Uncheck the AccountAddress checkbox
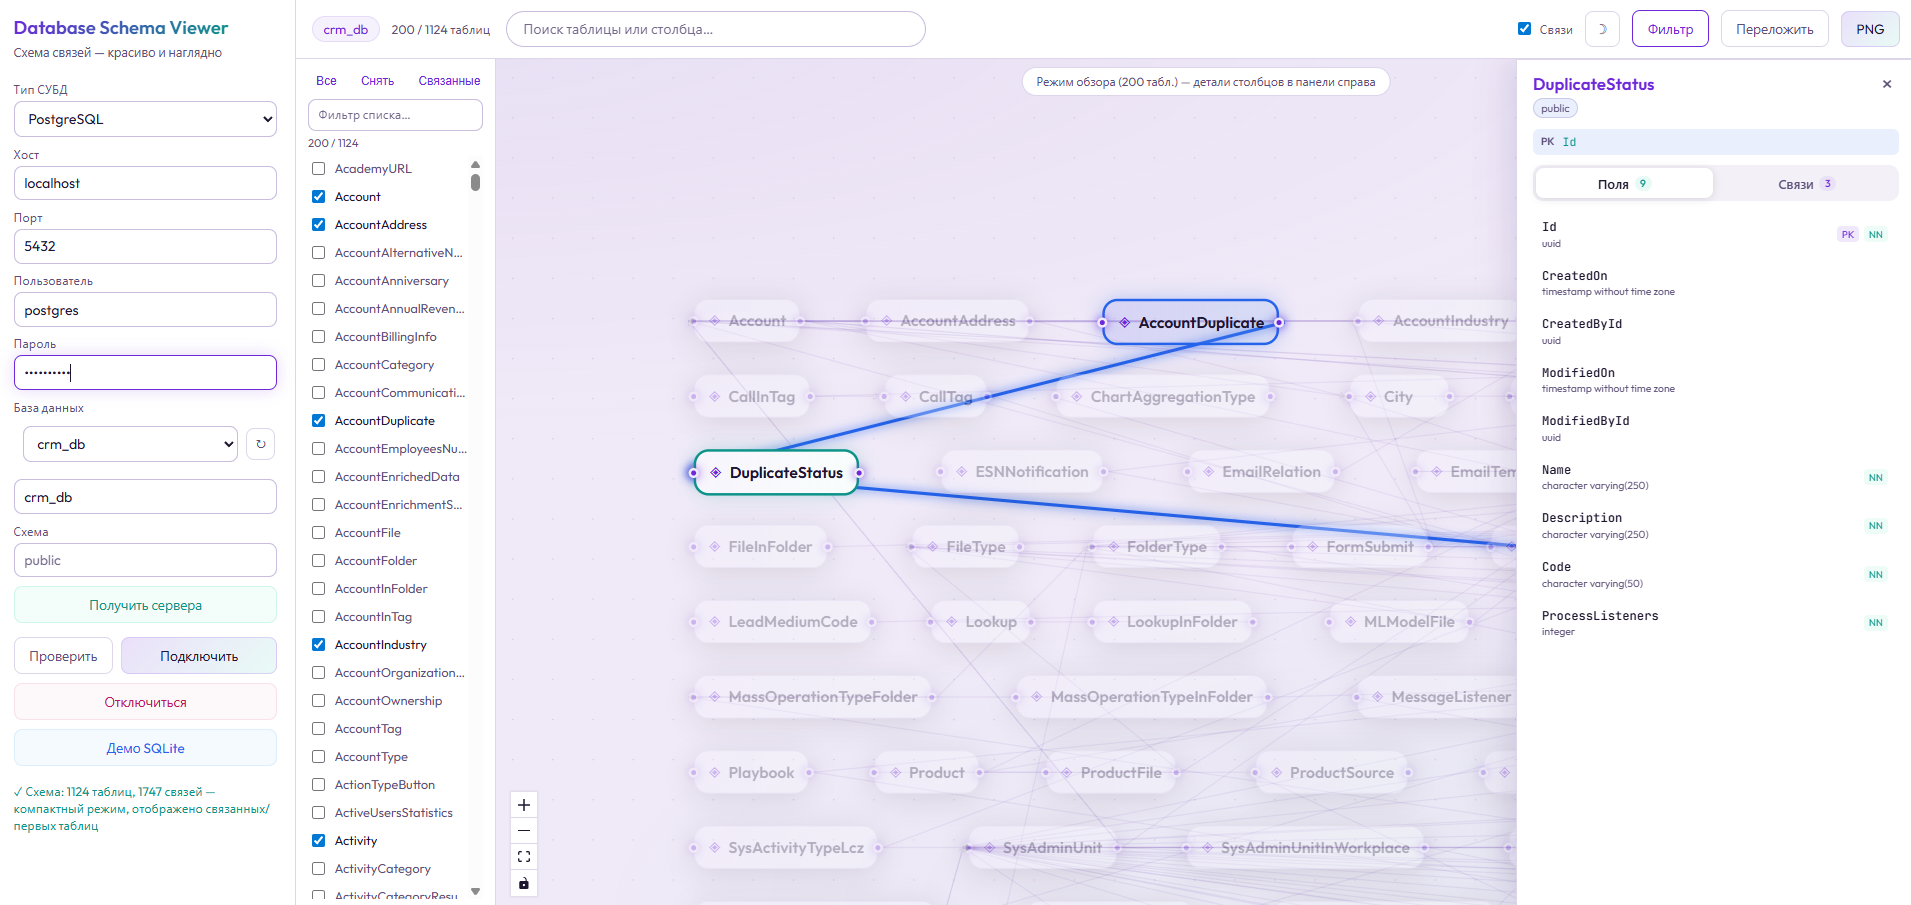This screenshot has height=905, width=1911. (318, 225)
